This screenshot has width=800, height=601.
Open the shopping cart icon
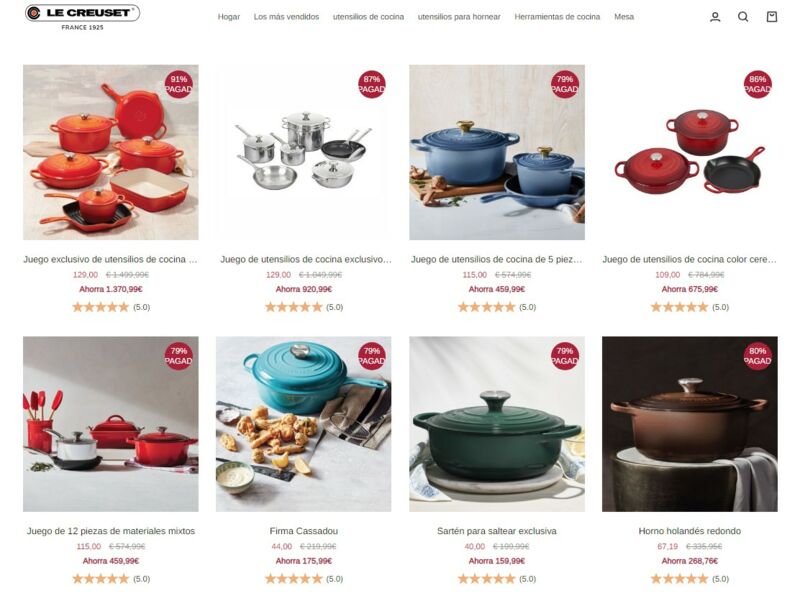[x=772, y=17]
